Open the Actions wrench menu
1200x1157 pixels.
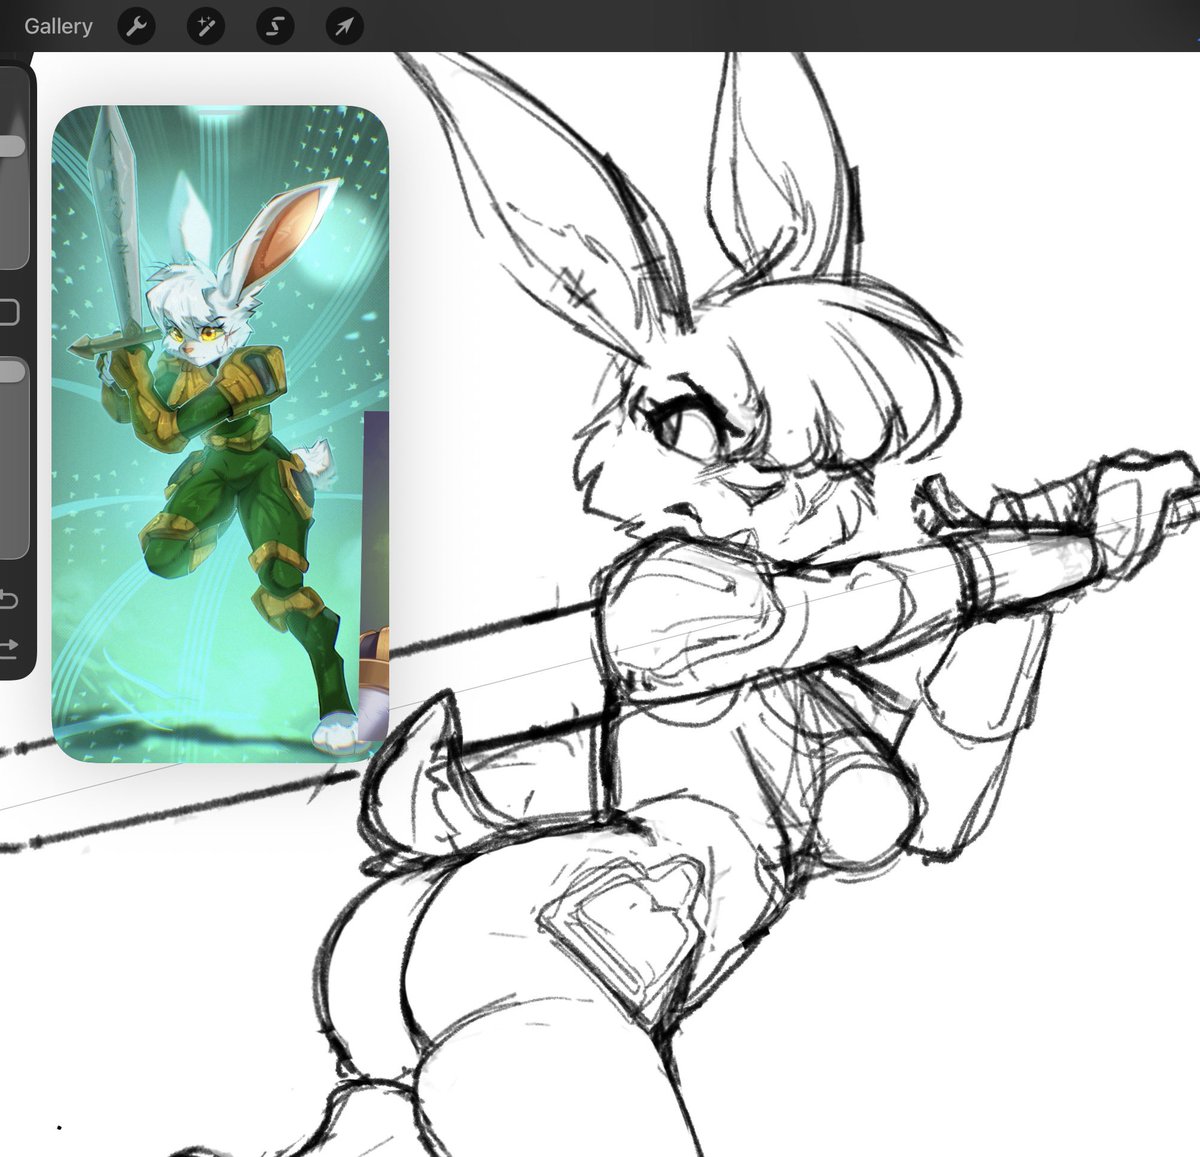tap(137, 26)
